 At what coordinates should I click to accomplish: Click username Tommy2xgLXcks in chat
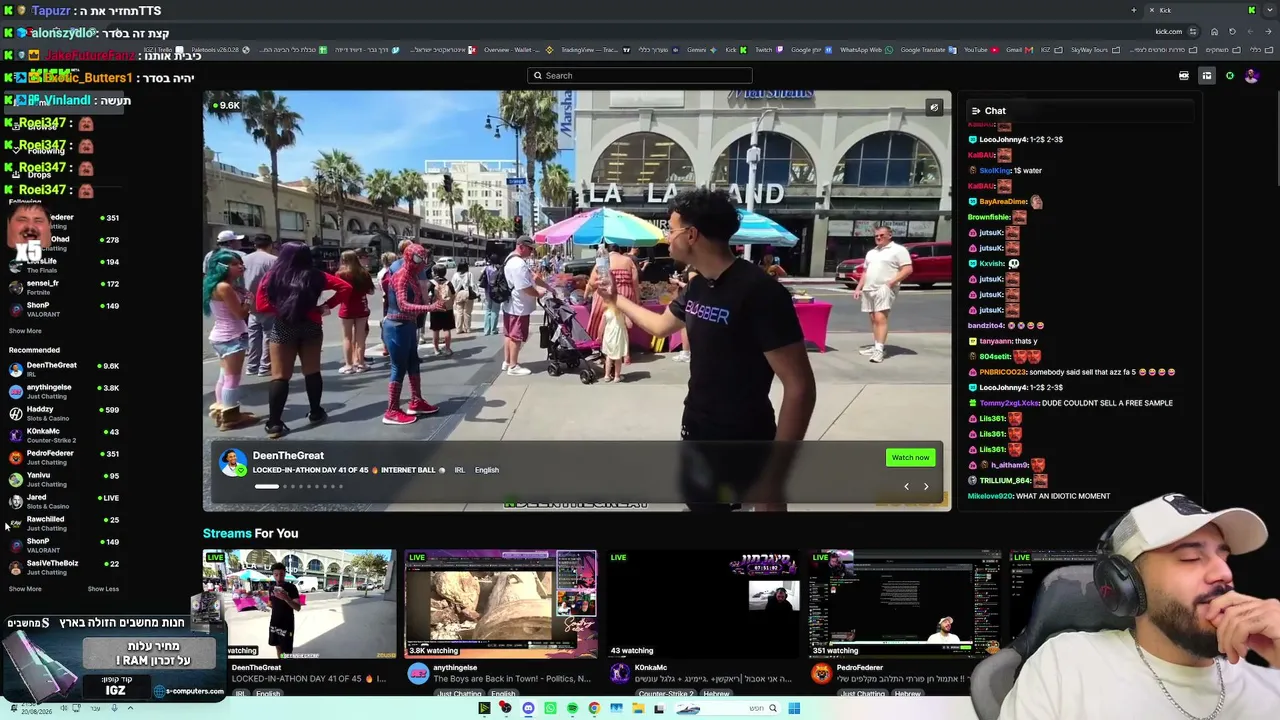(x=1009, y=403)
